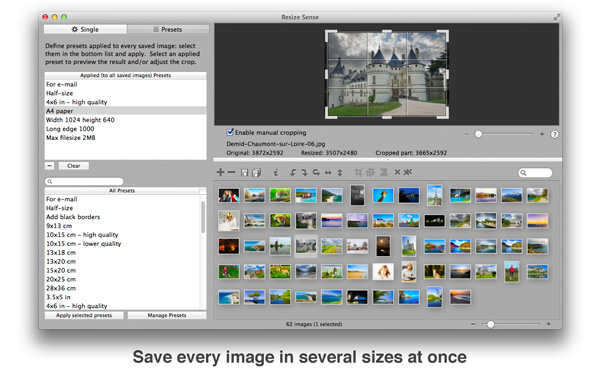The width and height of the screenshot is (600, 375).
Task: Toggle Enable manual cropping checkbox
Action: (230, 132)
